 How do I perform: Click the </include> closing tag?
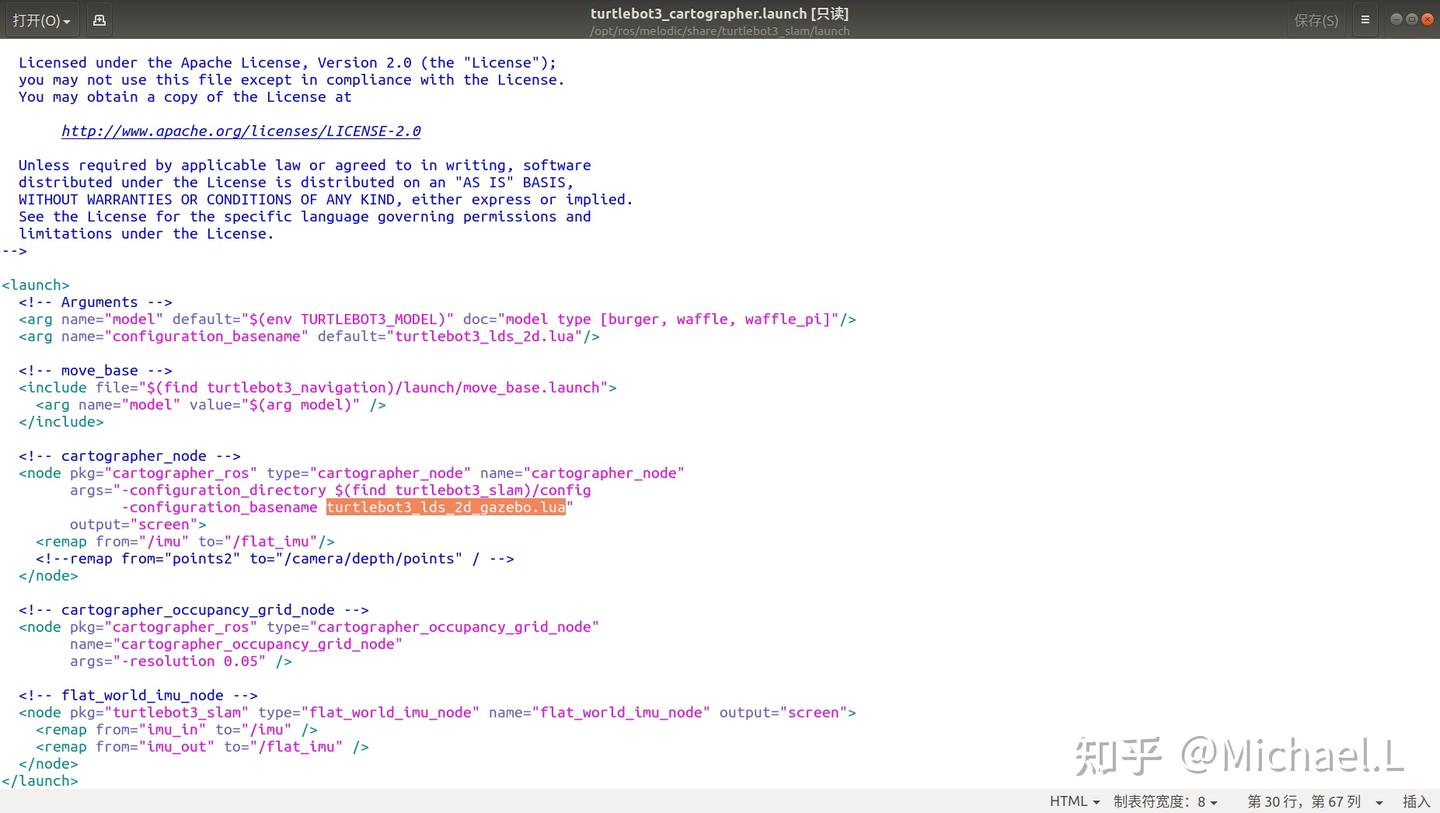pos(61,422)
